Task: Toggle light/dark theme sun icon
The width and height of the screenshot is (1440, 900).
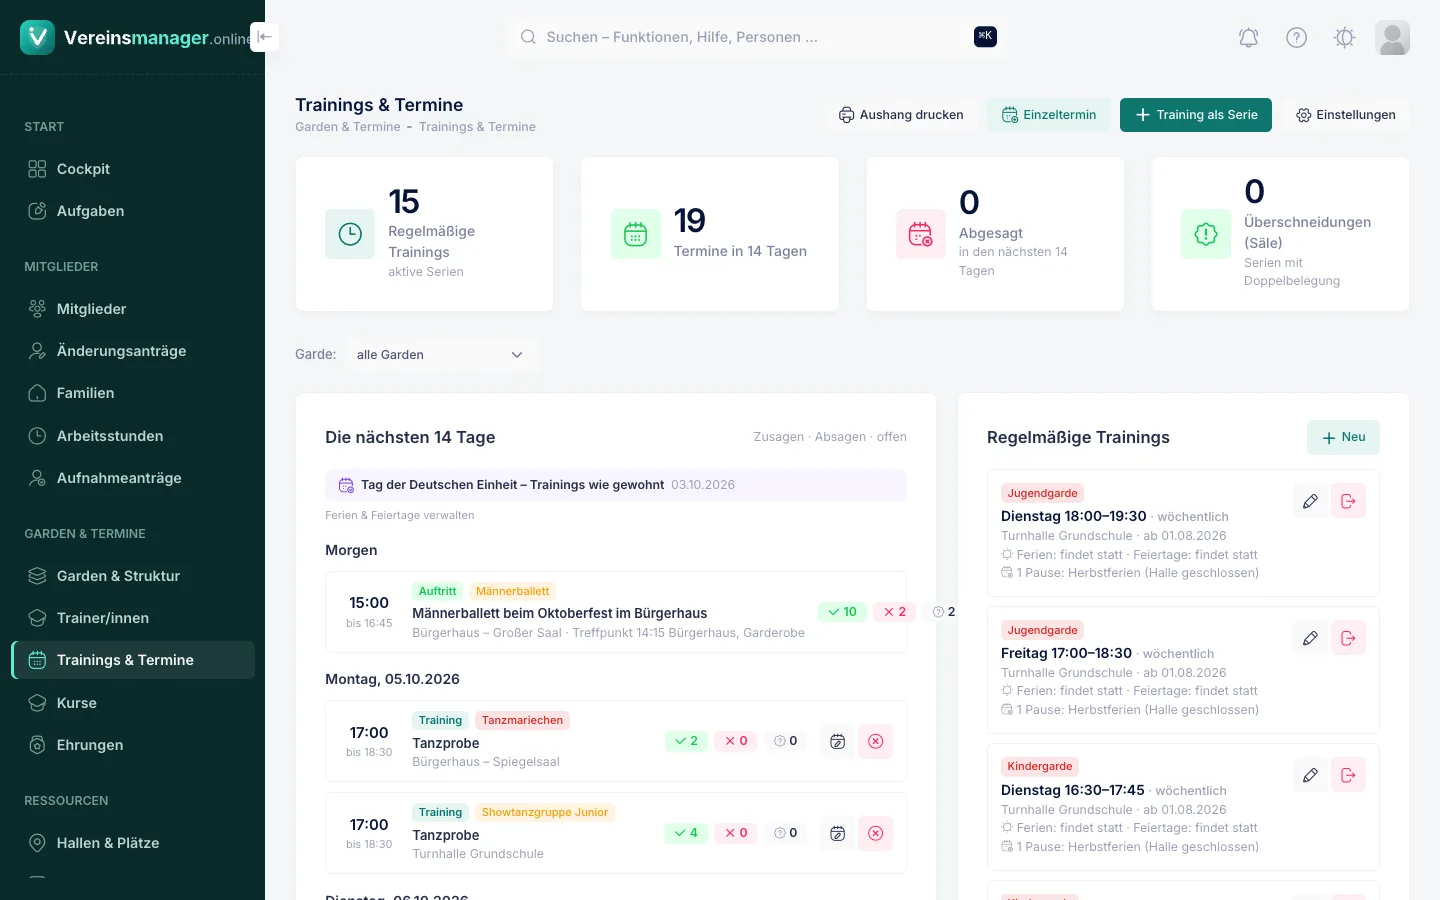Action: tap(1344, 38)
